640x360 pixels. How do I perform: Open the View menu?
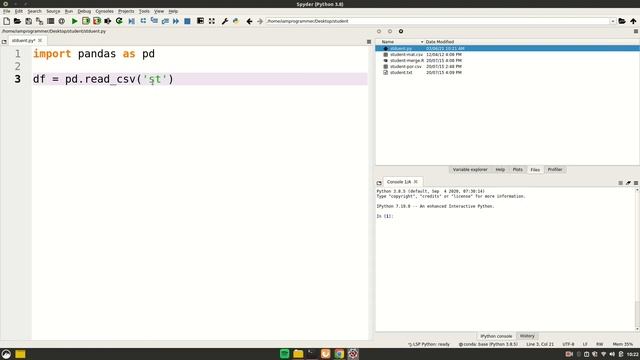pos(159,11)
